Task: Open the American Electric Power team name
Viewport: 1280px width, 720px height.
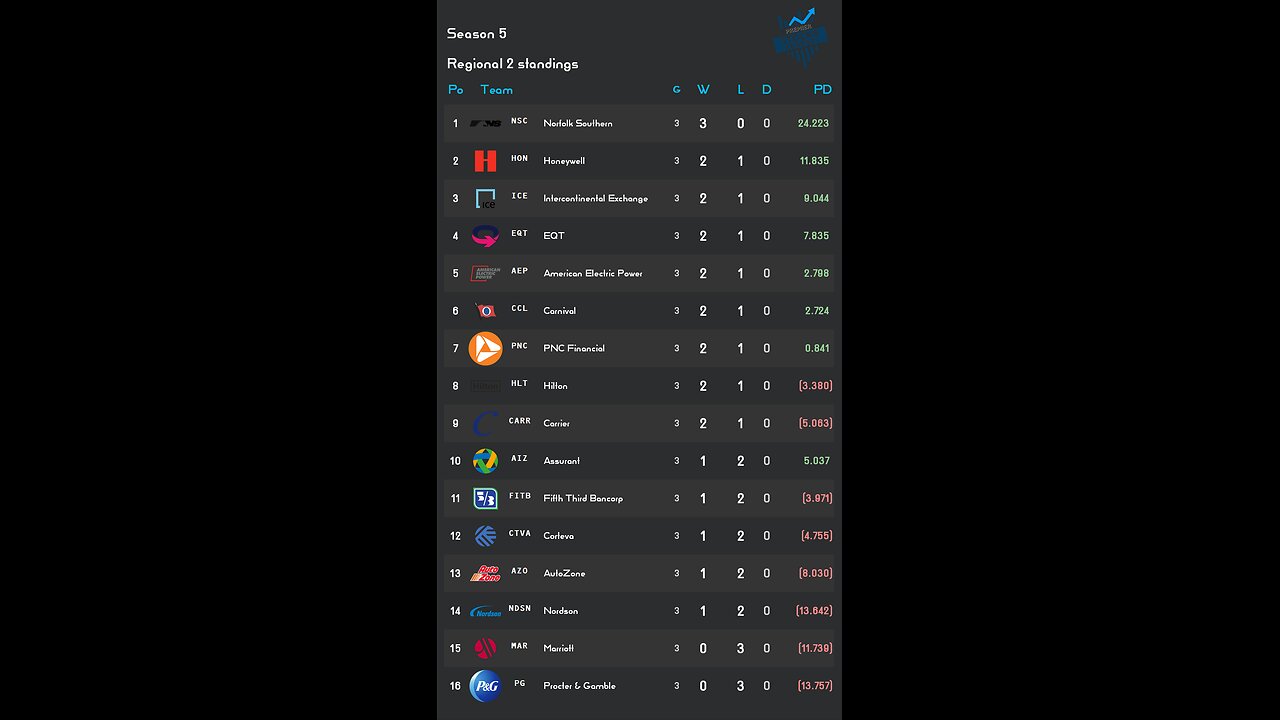Action: (x=593, y=273)
